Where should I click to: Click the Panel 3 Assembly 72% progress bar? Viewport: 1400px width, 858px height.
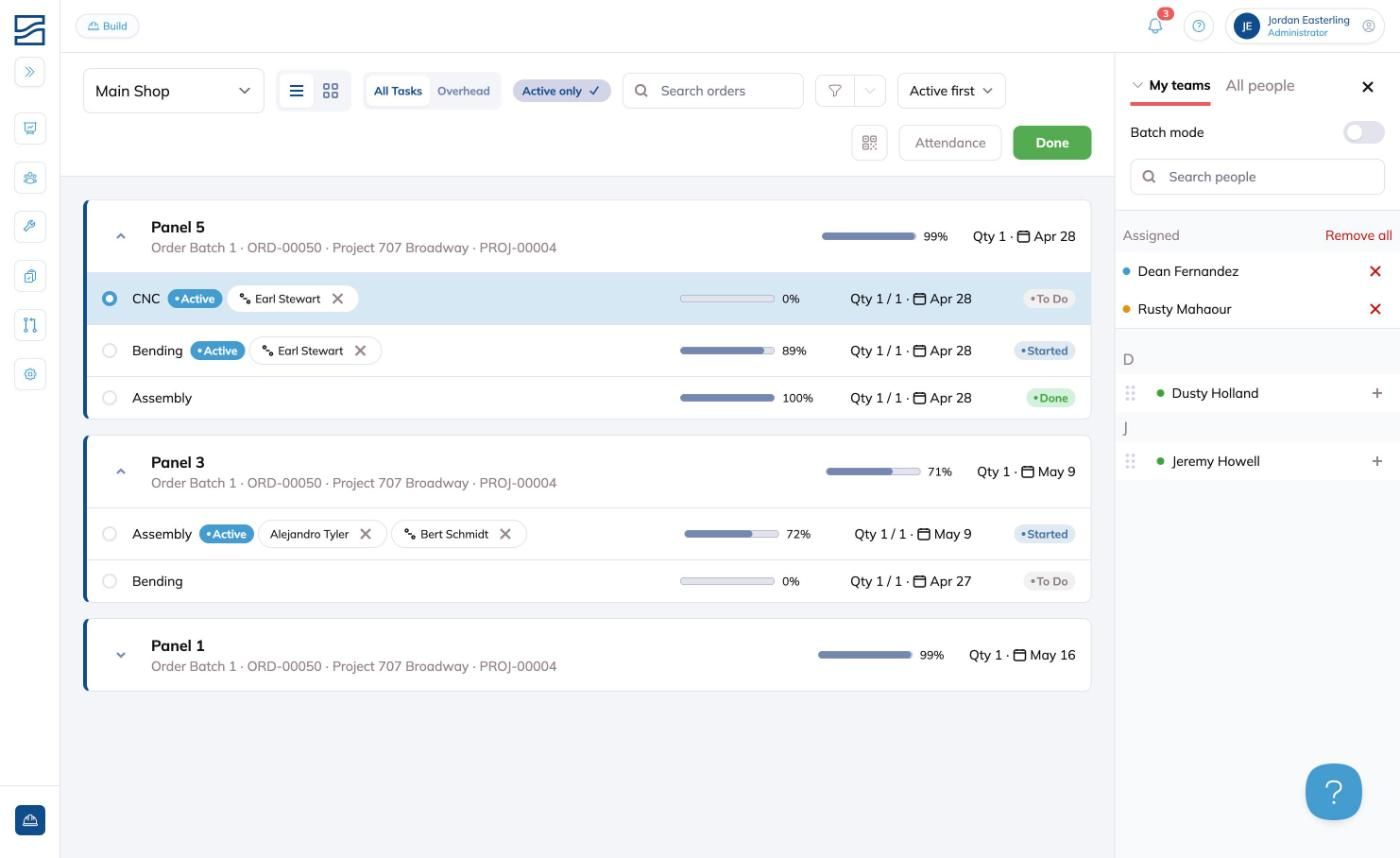(731, 534)
